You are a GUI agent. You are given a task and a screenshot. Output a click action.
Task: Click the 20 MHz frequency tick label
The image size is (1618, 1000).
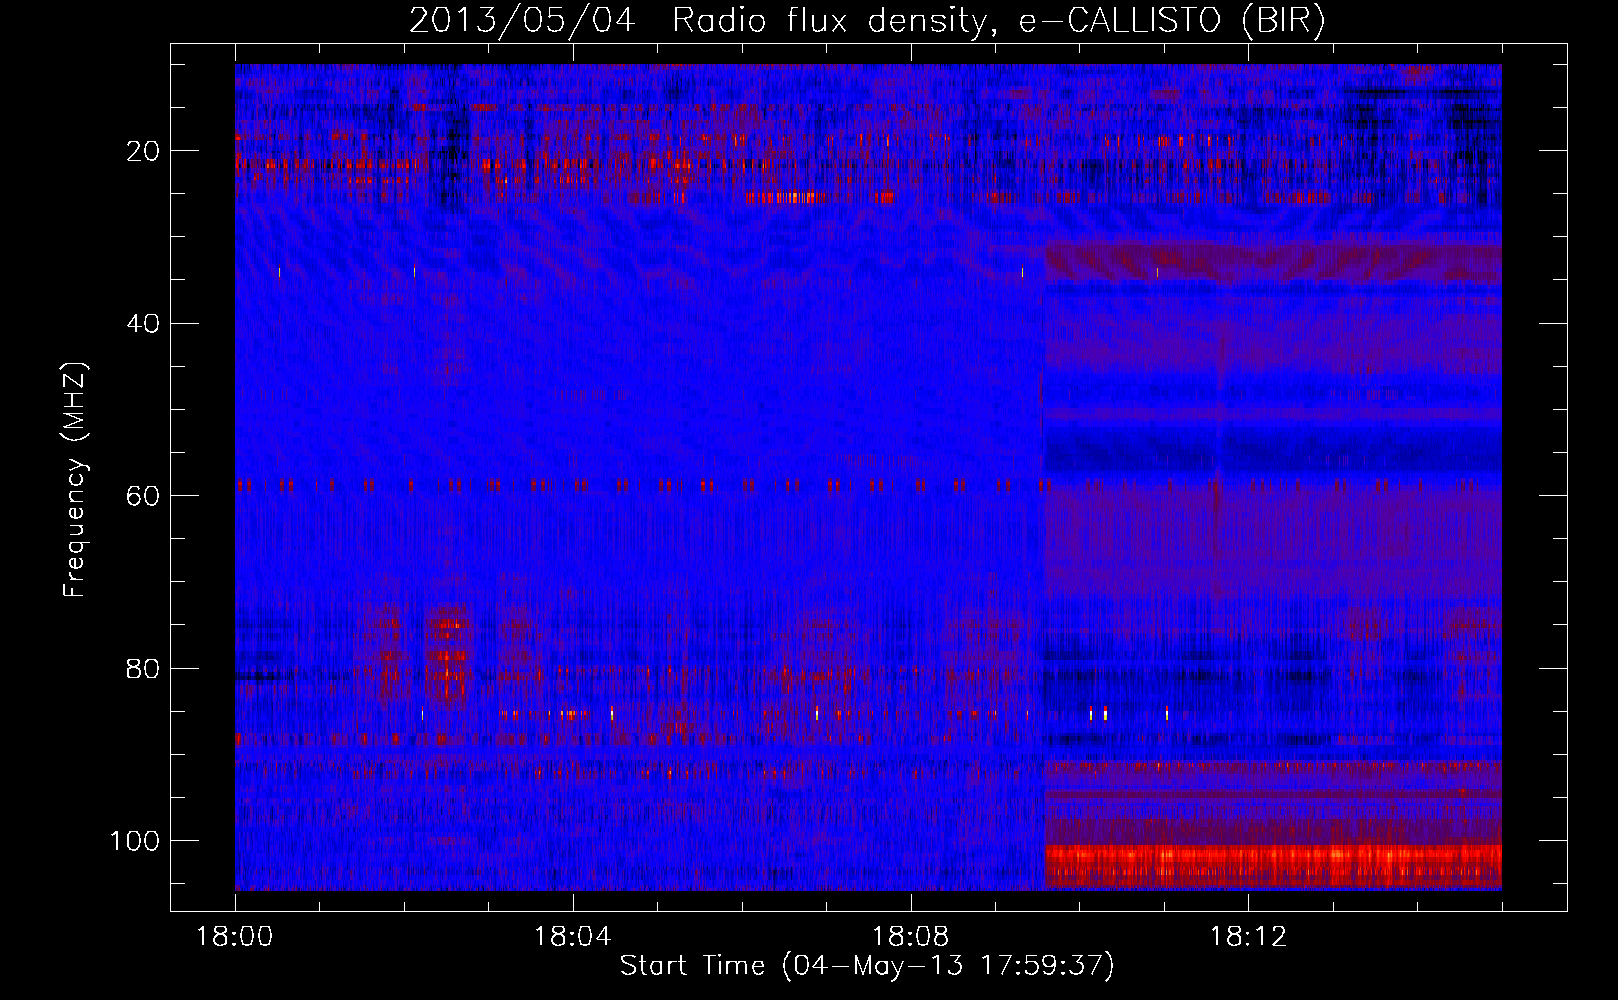coord(144,151)
